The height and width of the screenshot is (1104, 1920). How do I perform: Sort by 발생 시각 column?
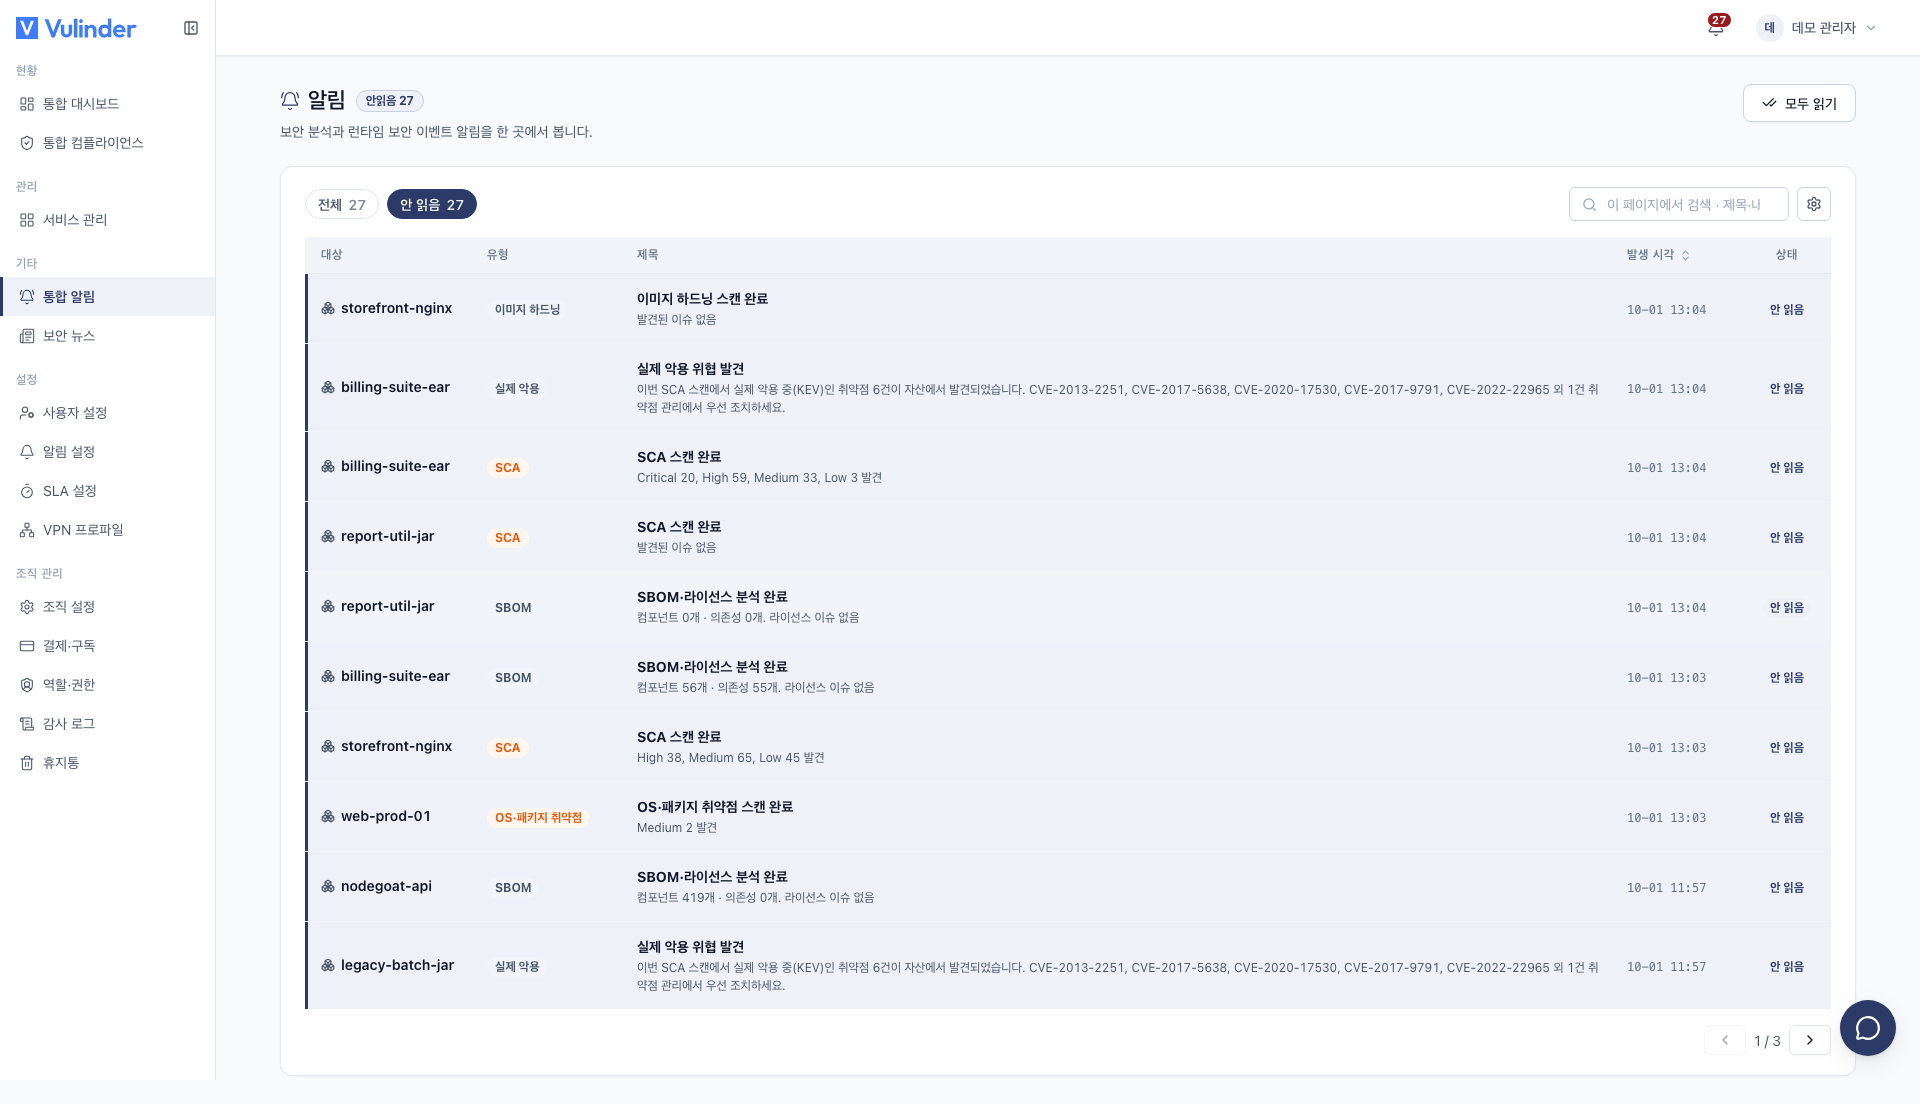pyautogui.click(x=1658, y=255)
